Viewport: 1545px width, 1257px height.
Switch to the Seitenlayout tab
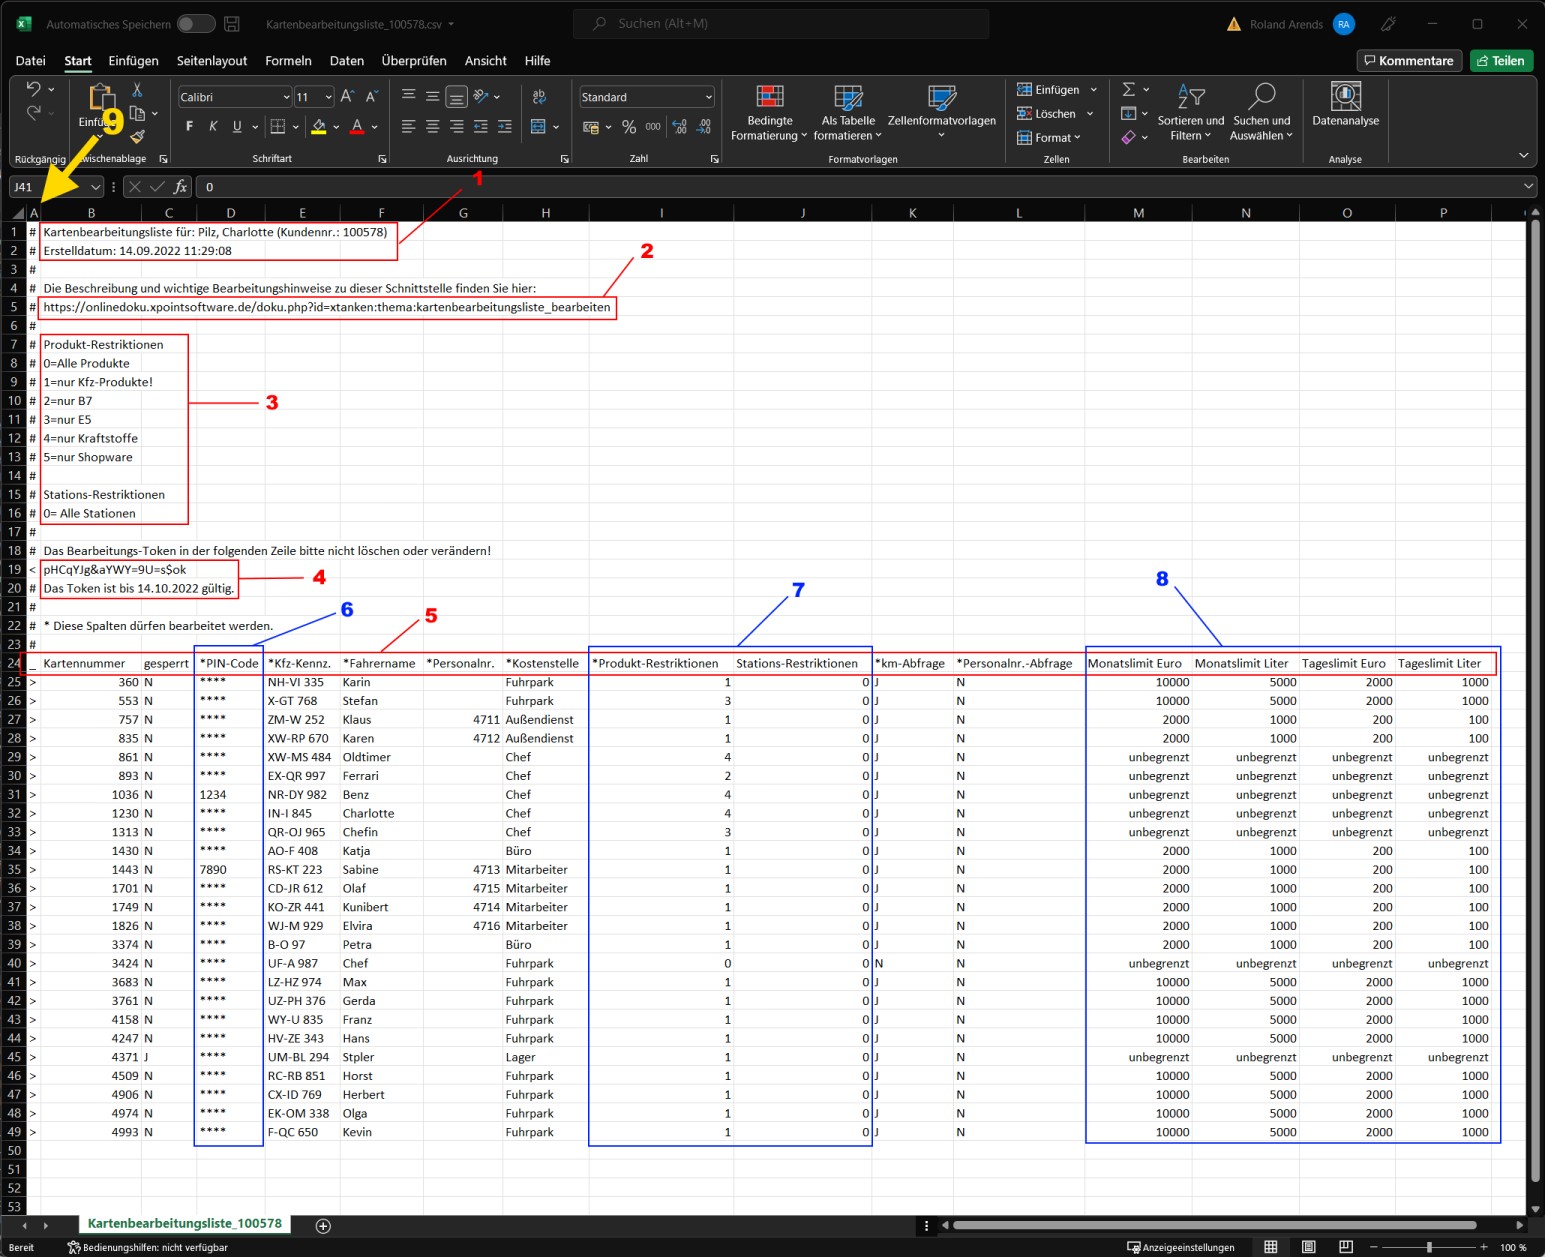point(212,61)
